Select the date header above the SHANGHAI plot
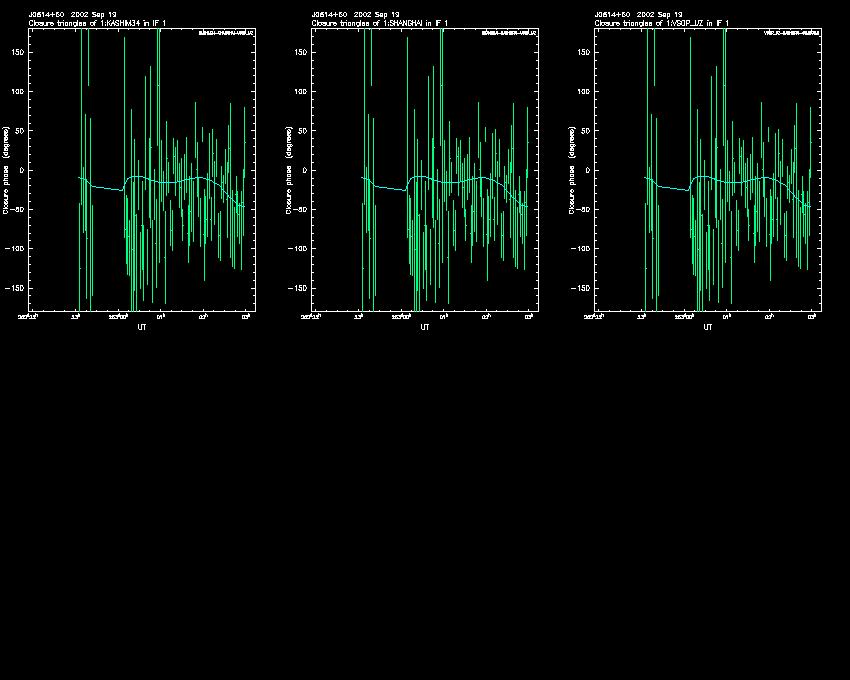850x680 pixels. click(356, 15)
